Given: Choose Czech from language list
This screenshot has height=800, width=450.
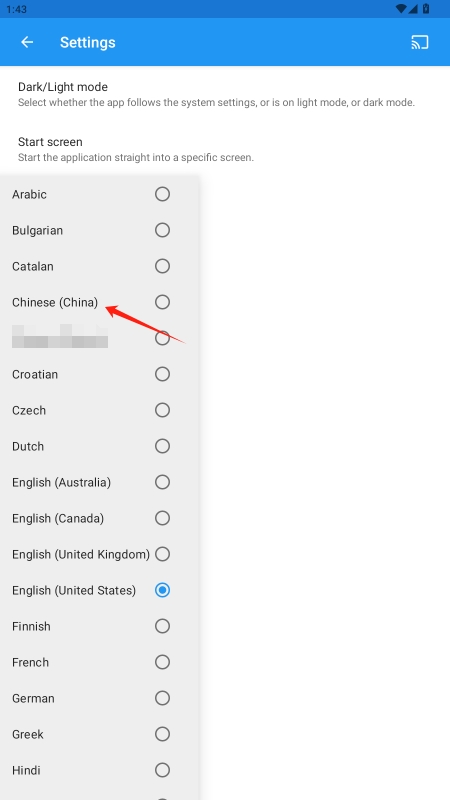Looking at the screenshot, I should tap(99, 410).
